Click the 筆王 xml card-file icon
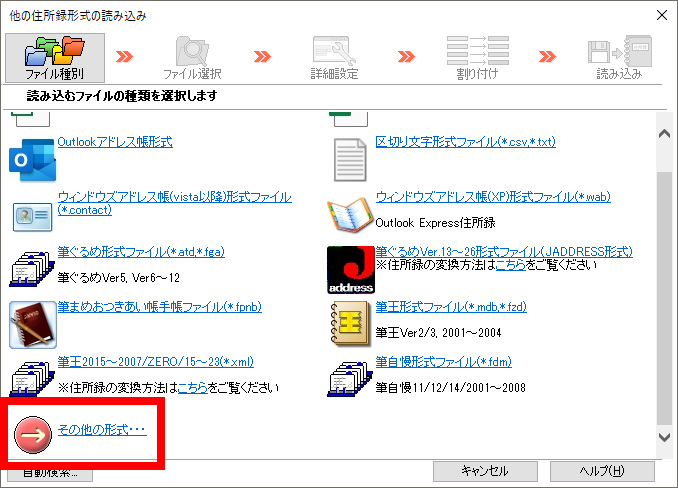 (32, 380)
